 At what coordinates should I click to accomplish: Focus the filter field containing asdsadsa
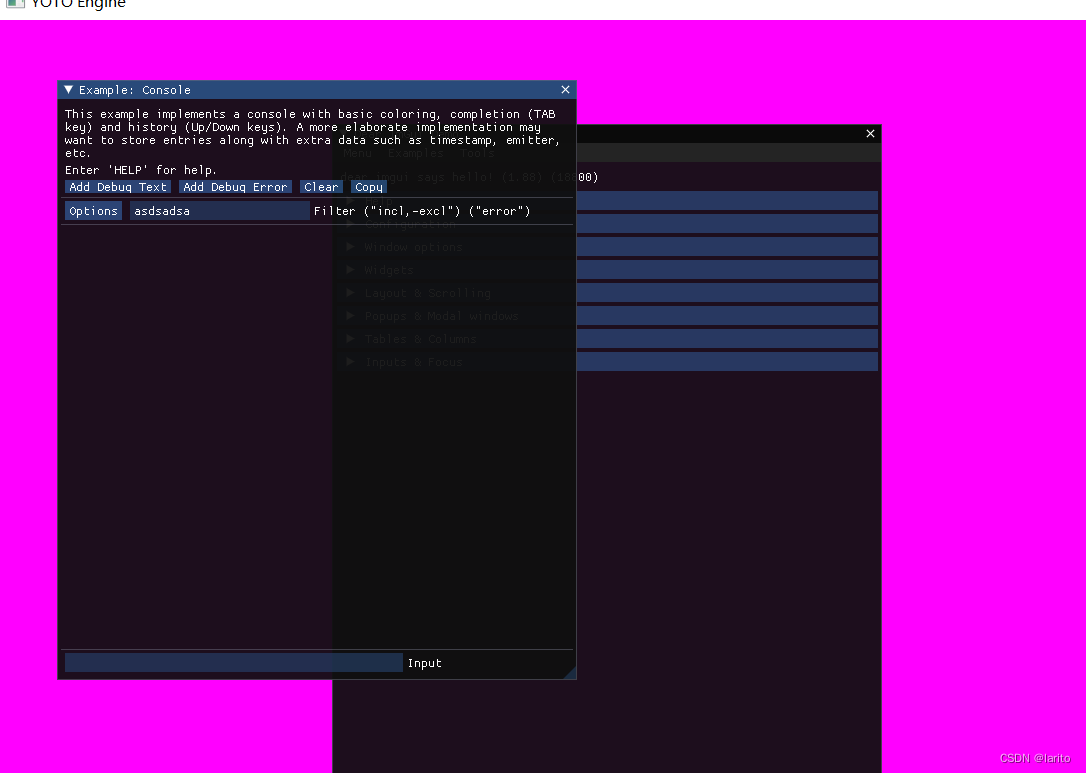(x=220, y=211)
